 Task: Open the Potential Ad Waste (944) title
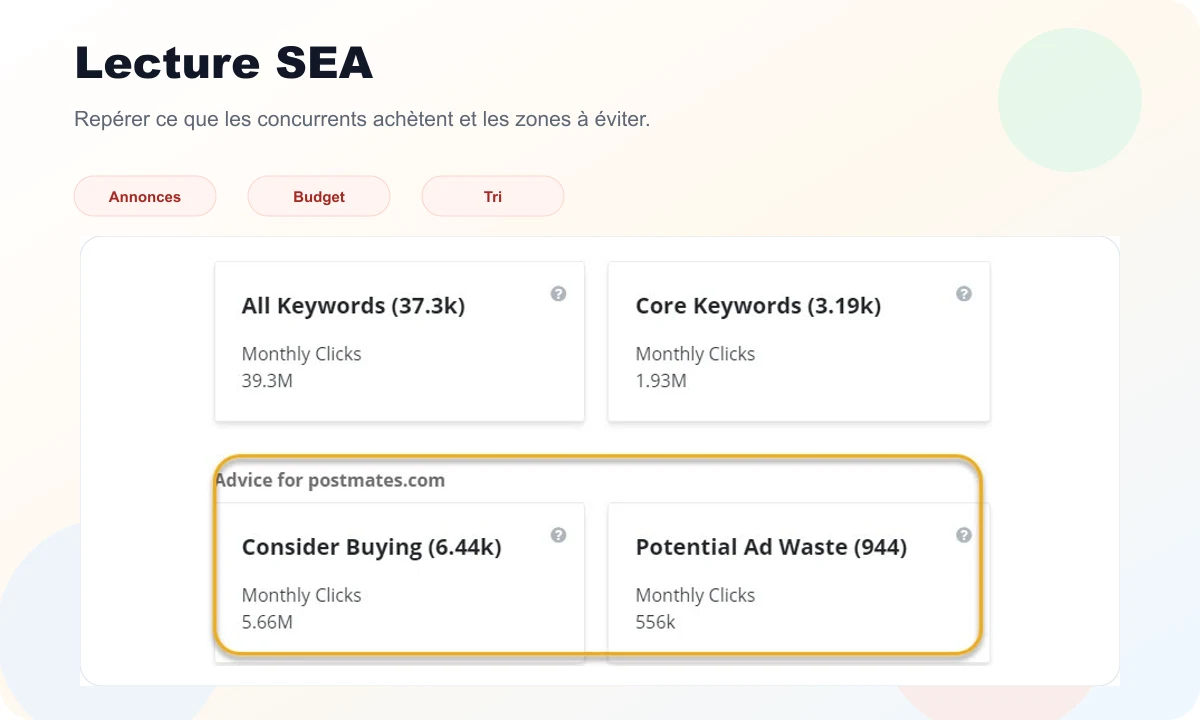(x=771, y=547)
